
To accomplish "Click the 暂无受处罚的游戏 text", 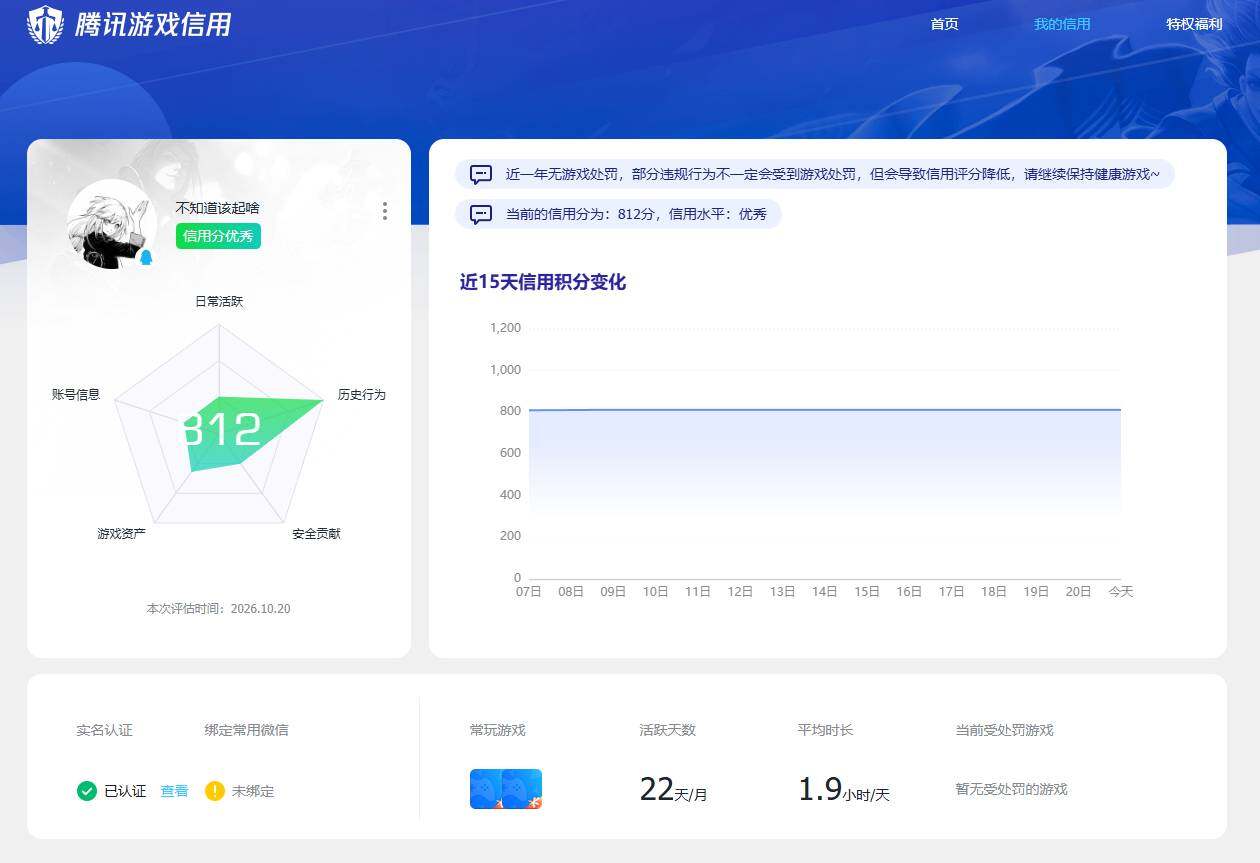I will [1011, 790].
